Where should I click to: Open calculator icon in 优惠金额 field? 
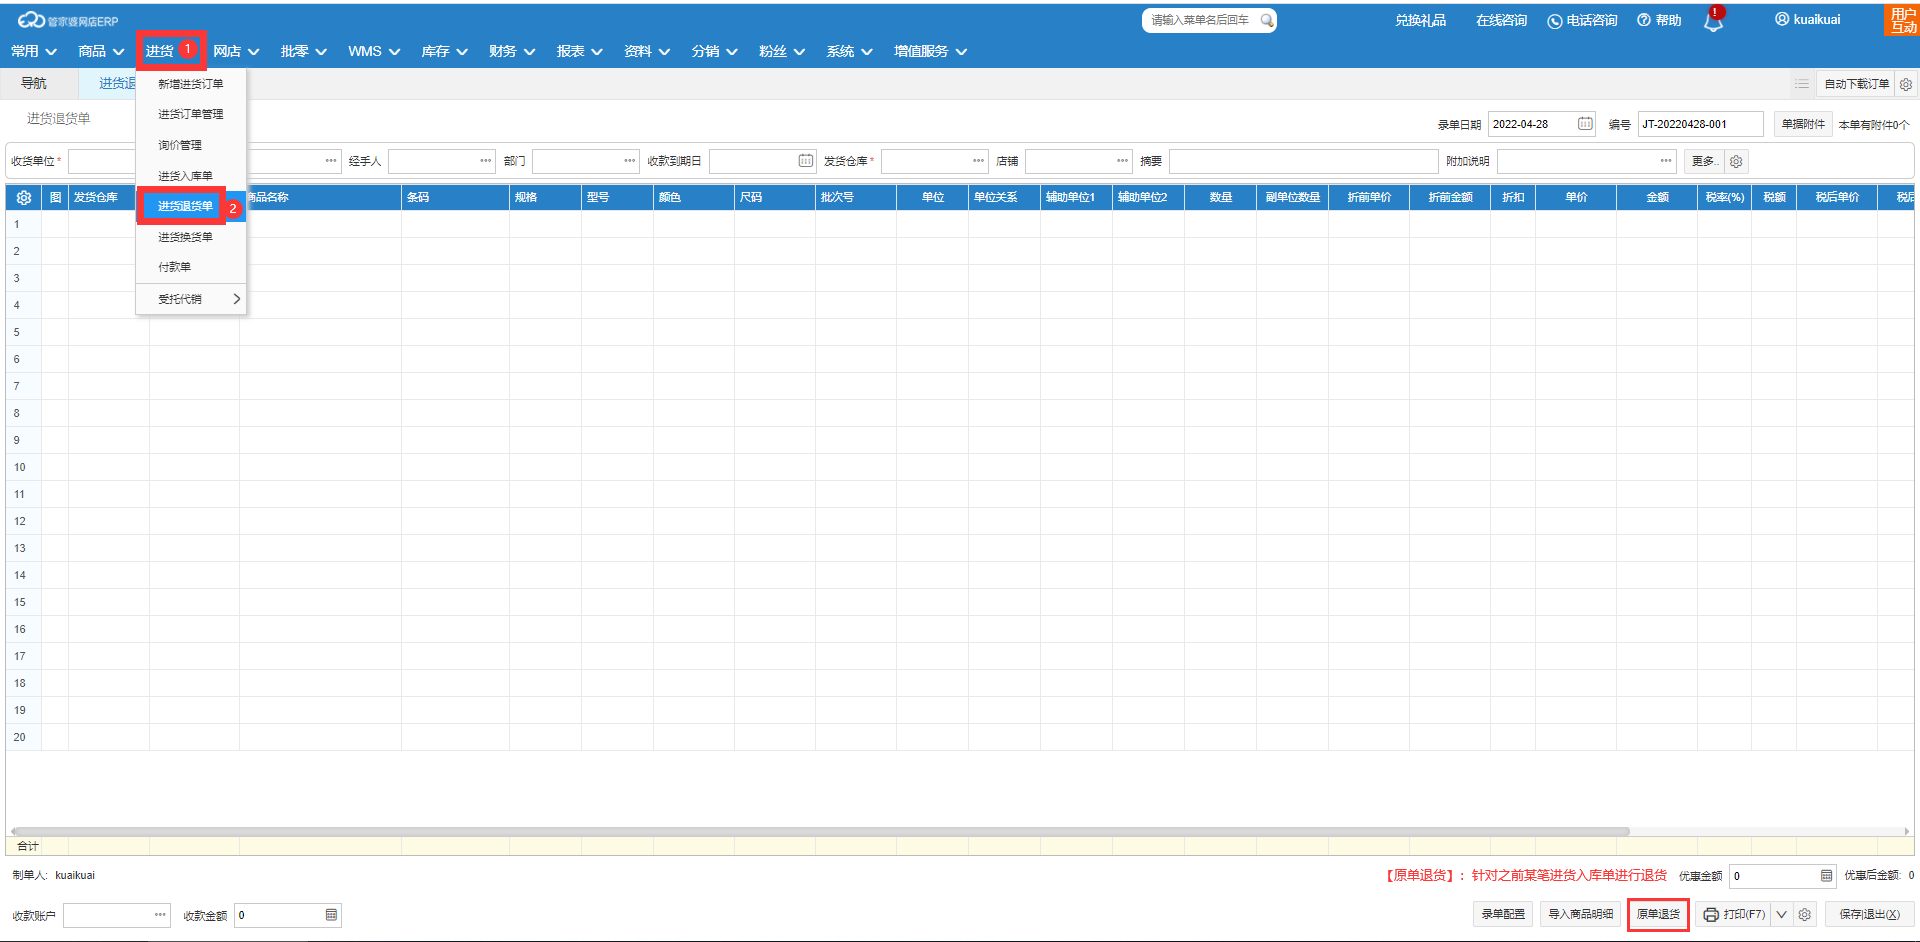pos(1826,876)
